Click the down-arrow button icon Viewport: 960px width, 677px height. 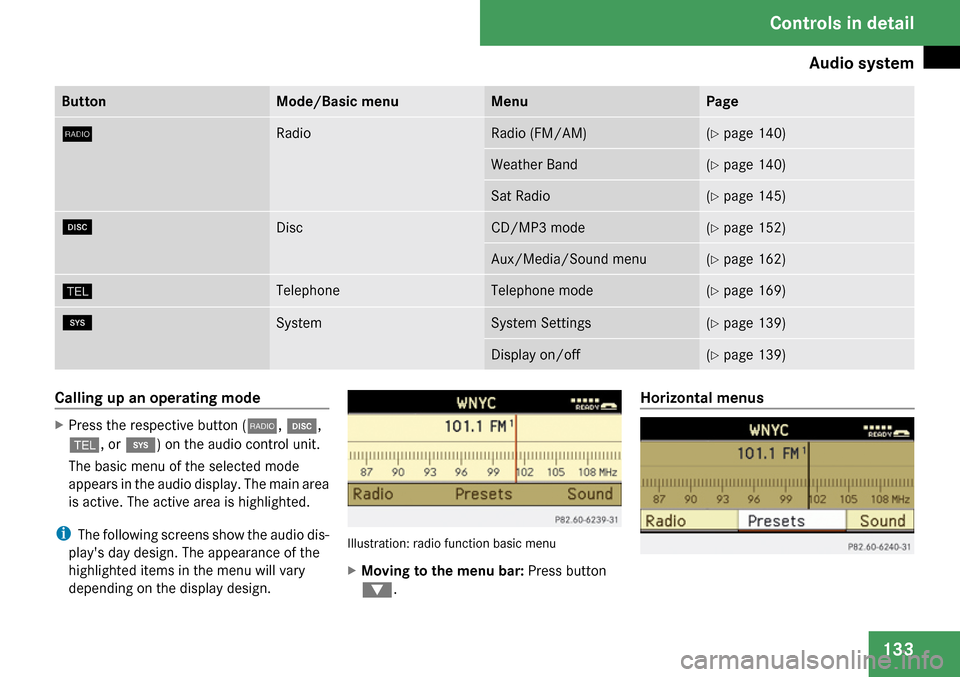point(377,590)
